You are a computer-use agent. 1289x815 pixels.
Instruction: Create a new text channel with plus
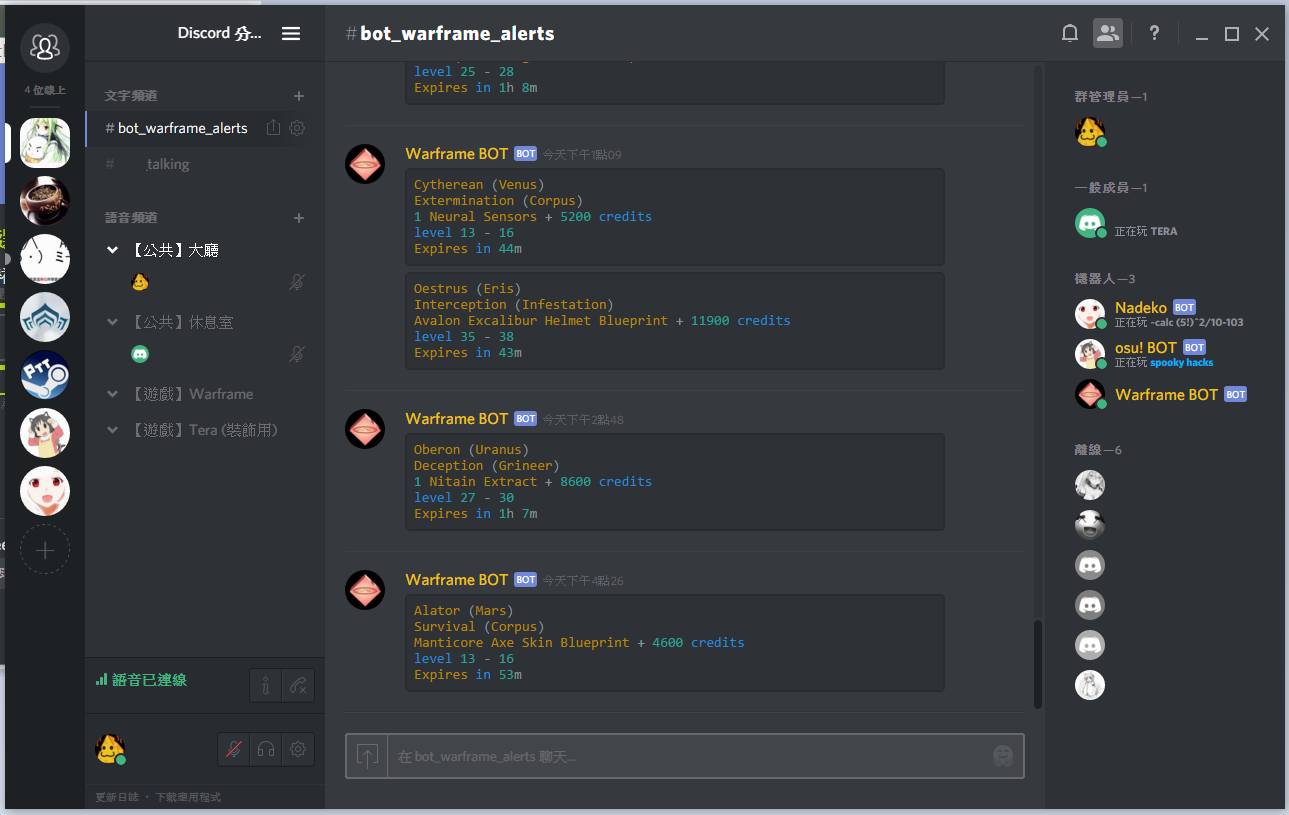click(x=298, y=96)
